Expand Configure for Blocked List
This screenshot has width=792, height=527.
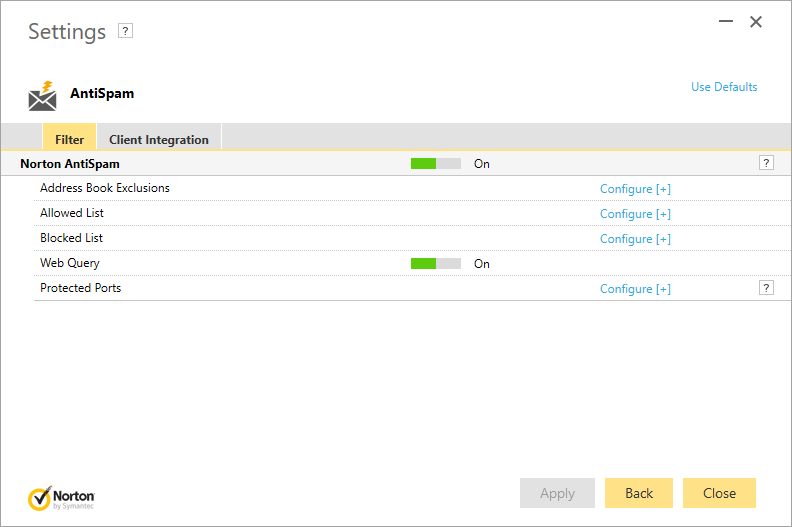coord(635,239)
